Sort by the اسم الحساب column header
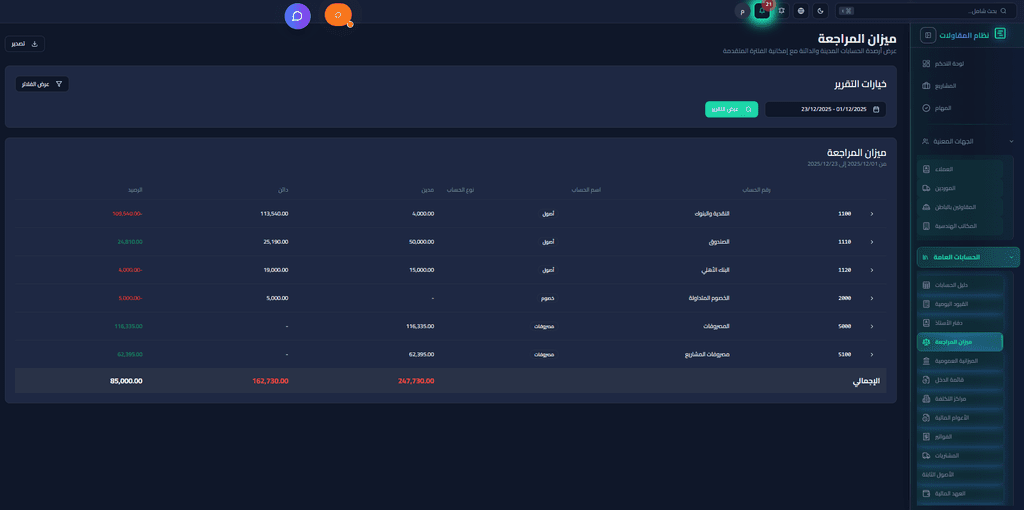1024x510 pixels. tap(586, 189)
